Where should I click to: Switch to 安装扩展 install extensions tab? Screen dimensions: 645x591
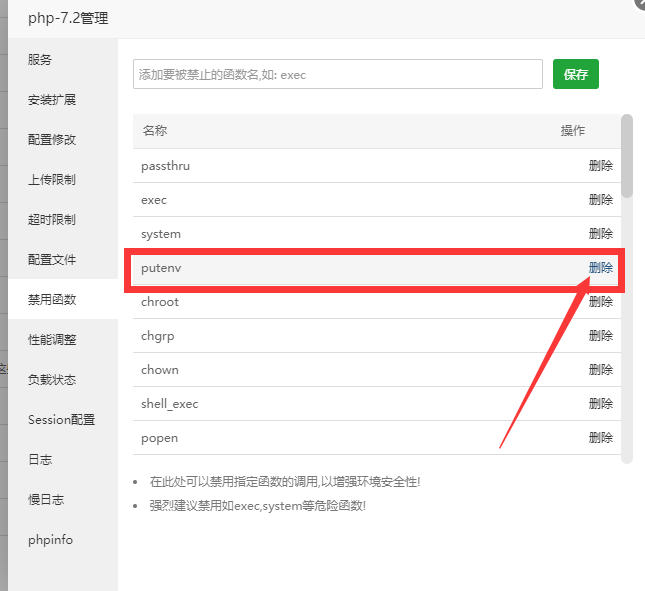click(x=52, y=100)
